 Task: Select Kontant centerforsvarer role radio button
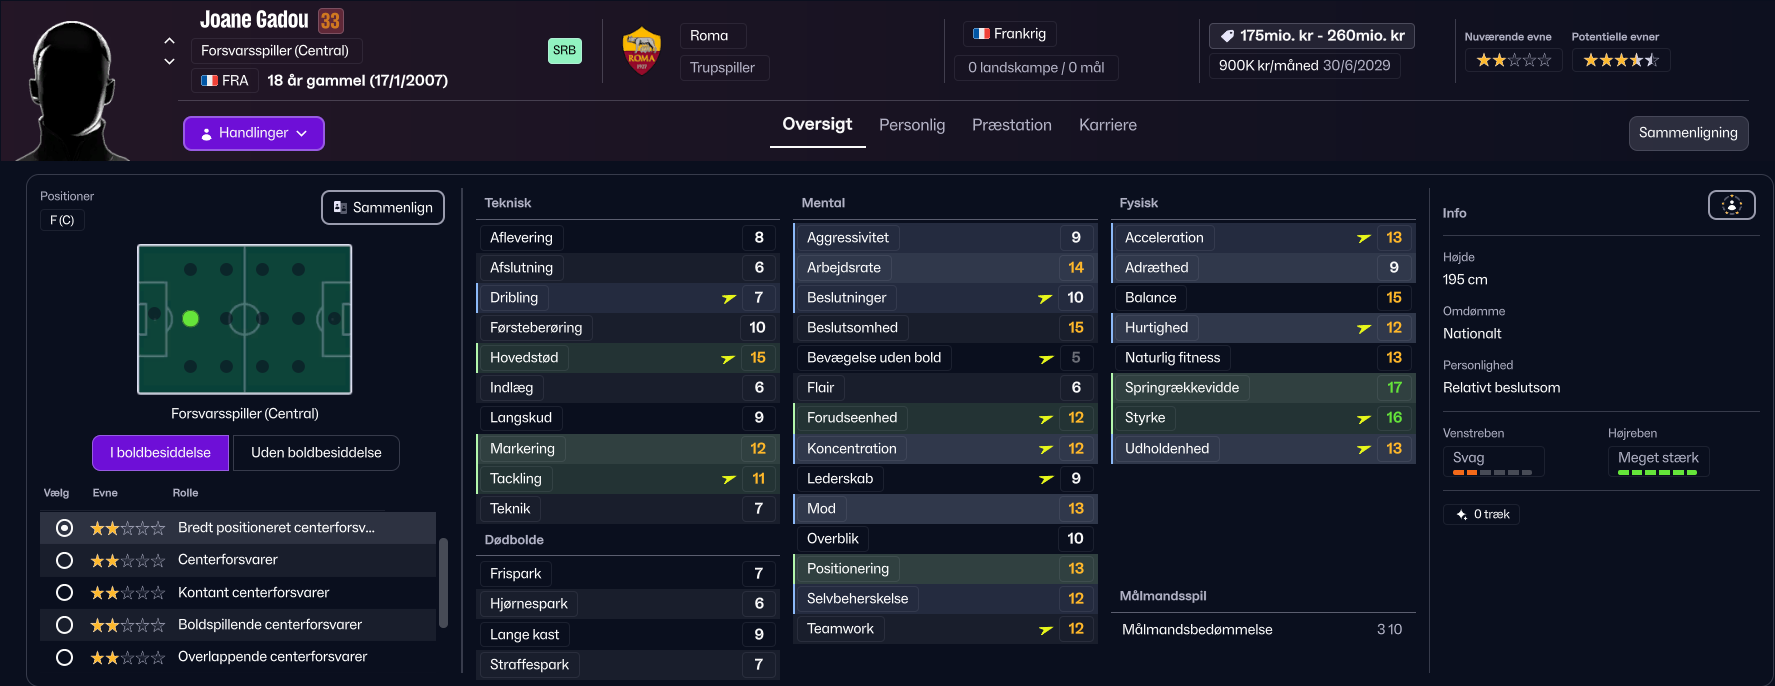(64, 592)
